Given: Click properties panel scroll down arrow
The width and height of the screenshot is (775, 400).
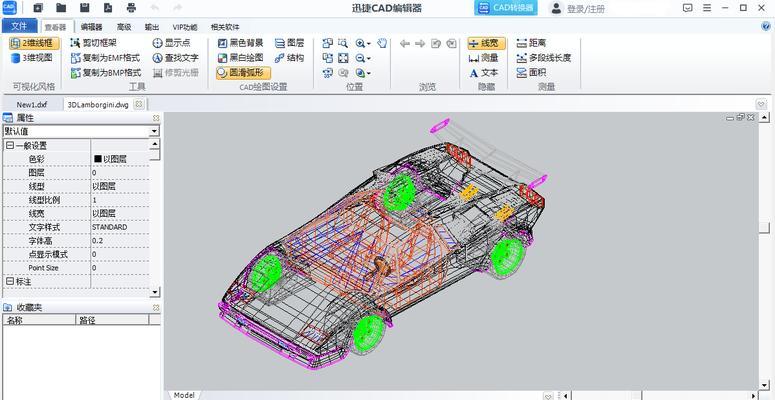Looking at the screenshot, I should [155, 292].
